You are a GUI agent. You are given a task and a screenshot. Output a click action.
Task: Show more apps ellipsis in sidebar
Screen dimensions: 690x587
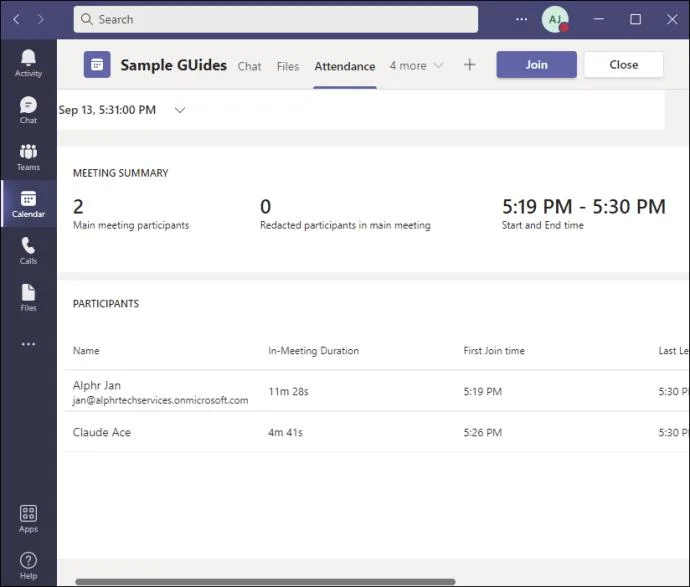tap(28, 344)
